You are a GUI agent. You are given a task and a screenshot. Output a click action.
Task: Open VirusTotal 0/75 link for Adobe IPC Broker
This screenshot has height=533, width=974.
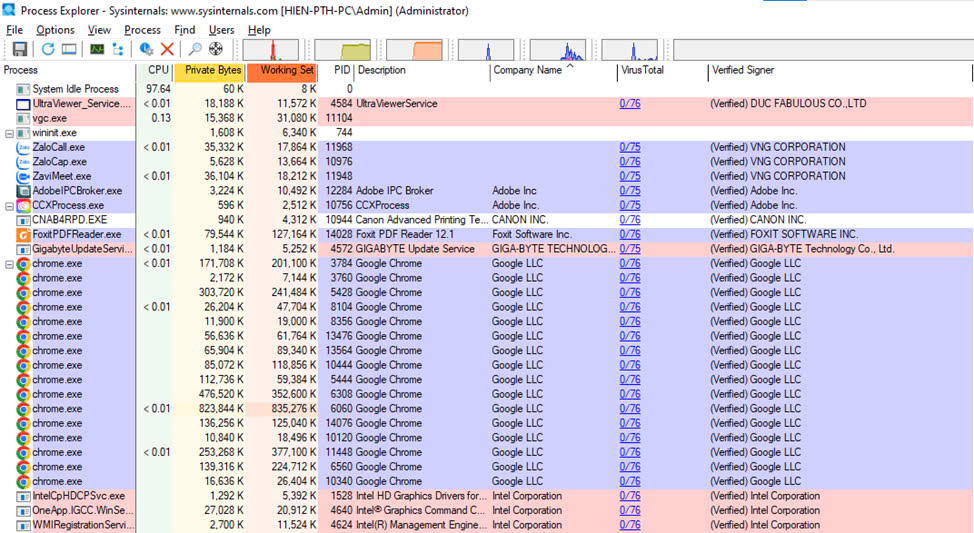(x=630, y=191)
